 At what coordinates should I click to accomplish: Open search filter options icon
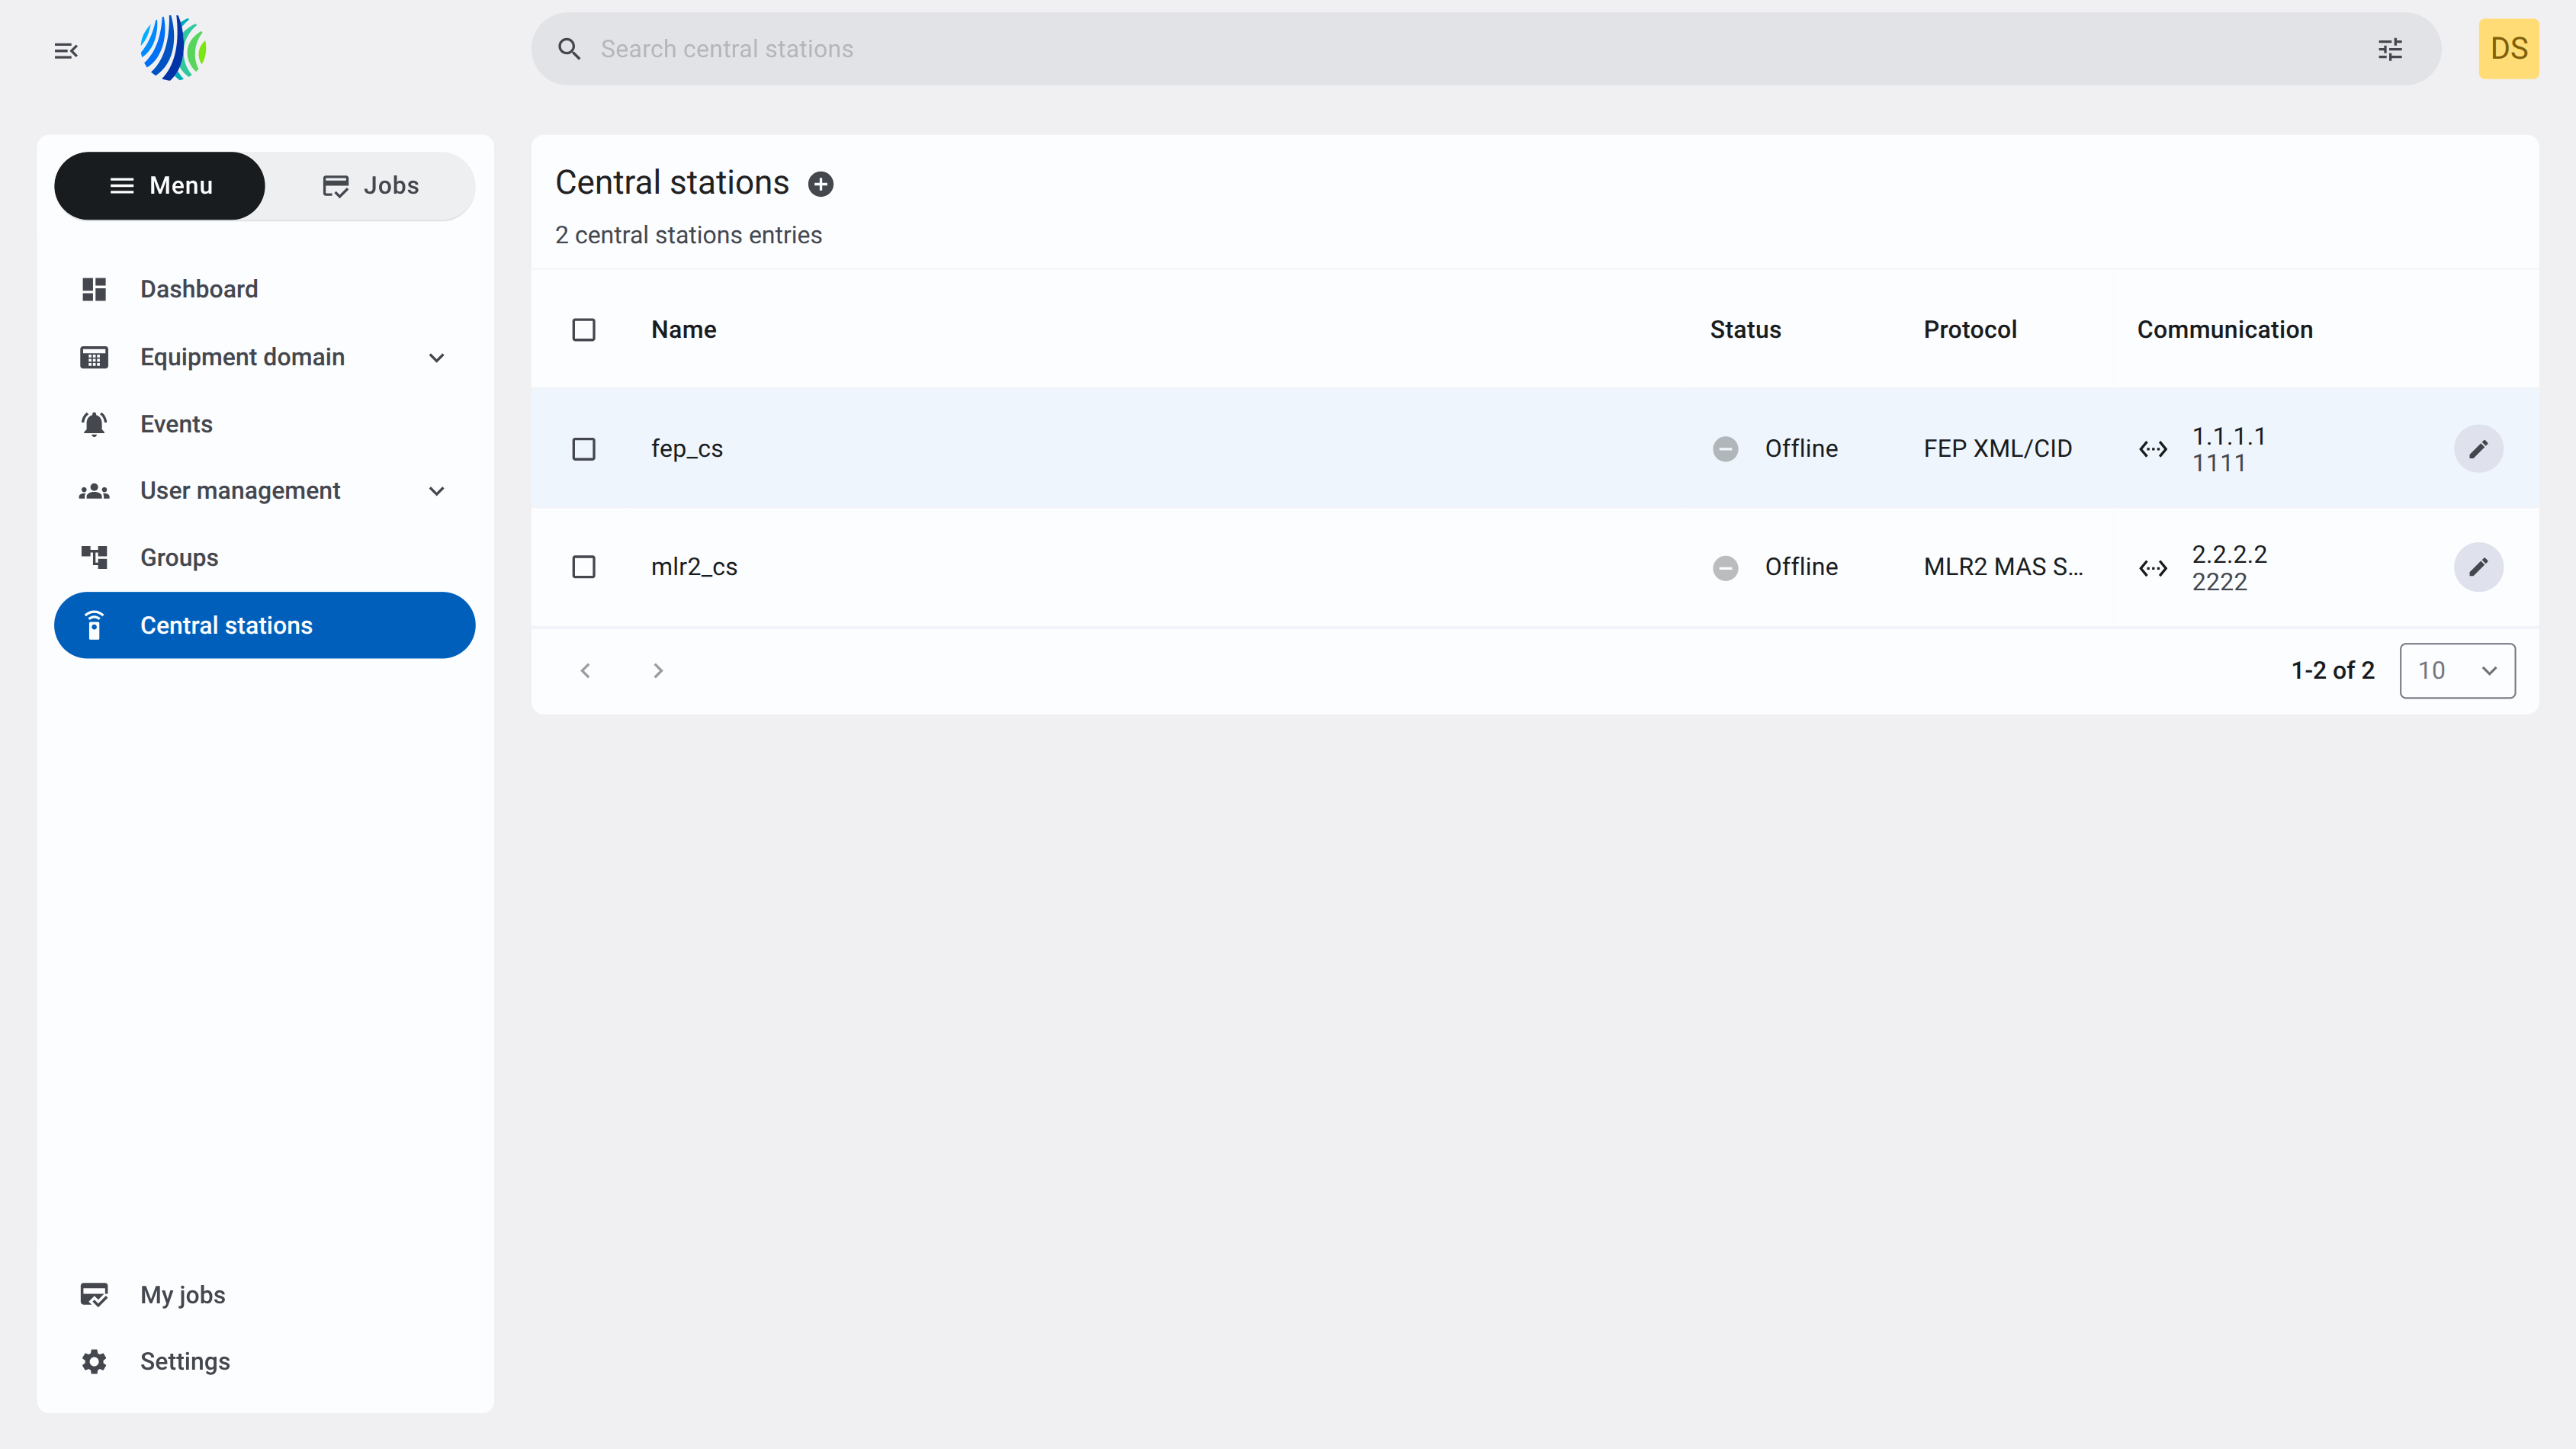(2390, 49)
